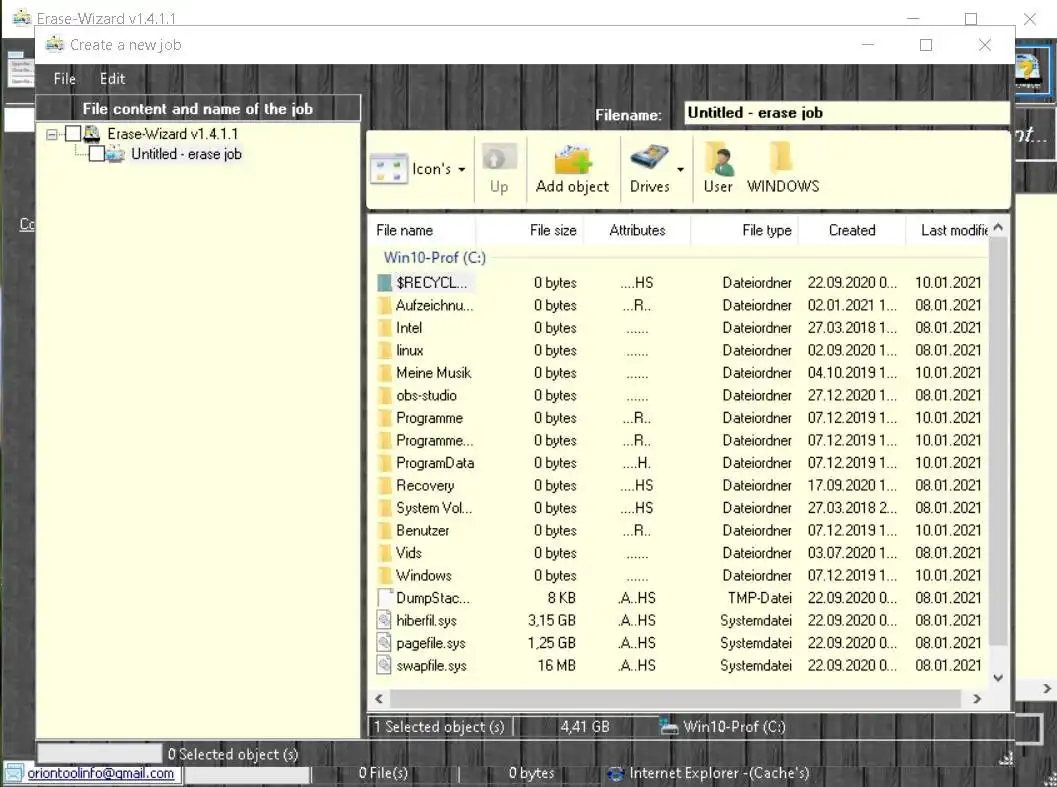Click the 3,15 GB size of hiberfil.sys
This screenshot has width=1057, height=787.
pyautogui.click(x=552, y=620)
